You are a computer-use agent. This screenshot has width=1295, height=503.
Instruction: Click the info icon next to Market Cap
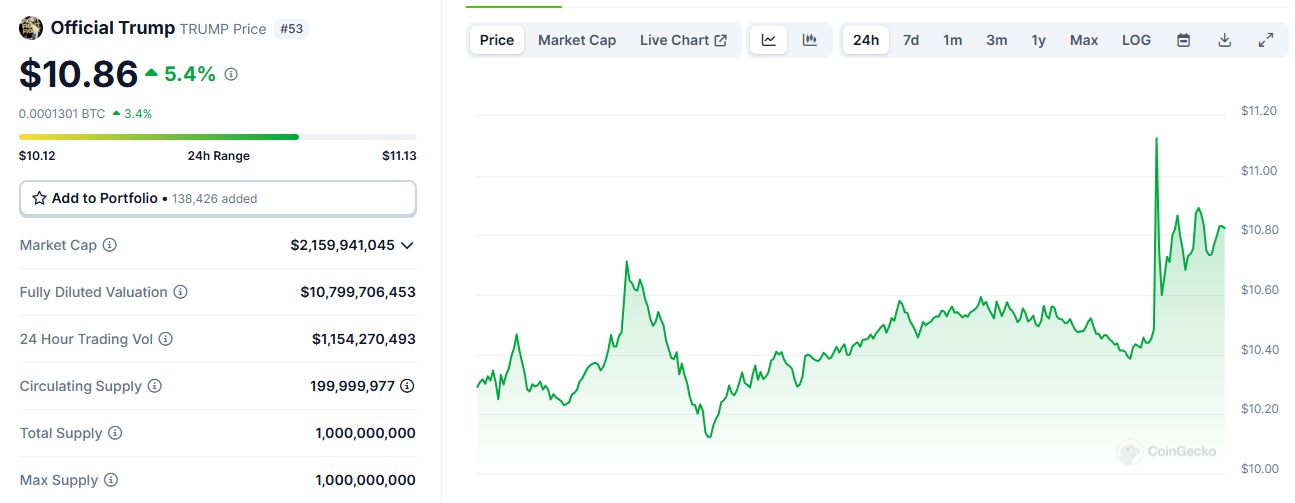[110, 245]
